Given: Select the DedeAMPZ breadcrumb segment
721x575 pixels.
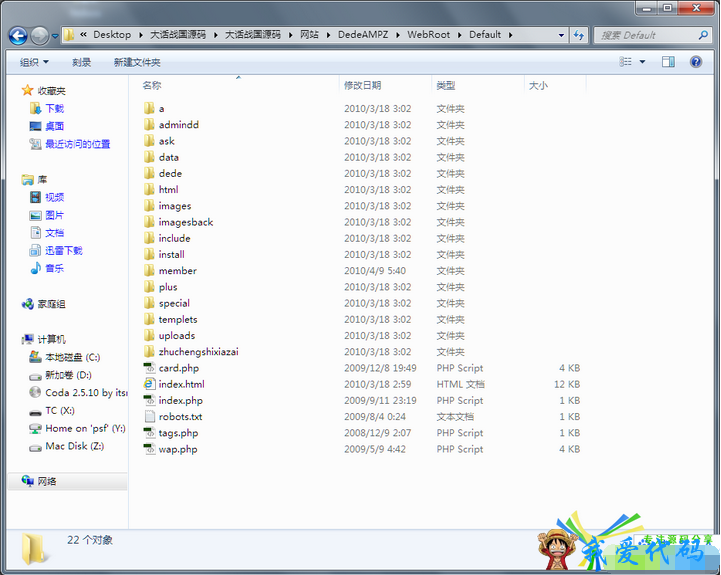Looking at the screenshot, I should [363, 35].
